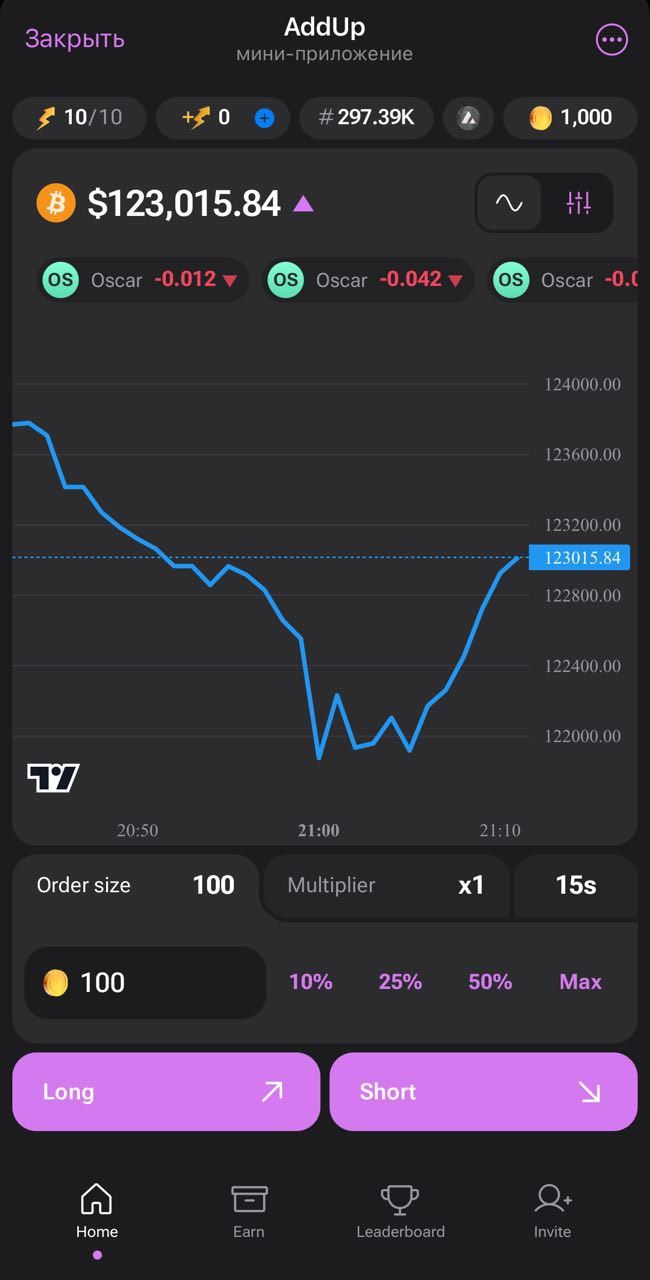Open the 15s duration selector

[x=575, y=885]
